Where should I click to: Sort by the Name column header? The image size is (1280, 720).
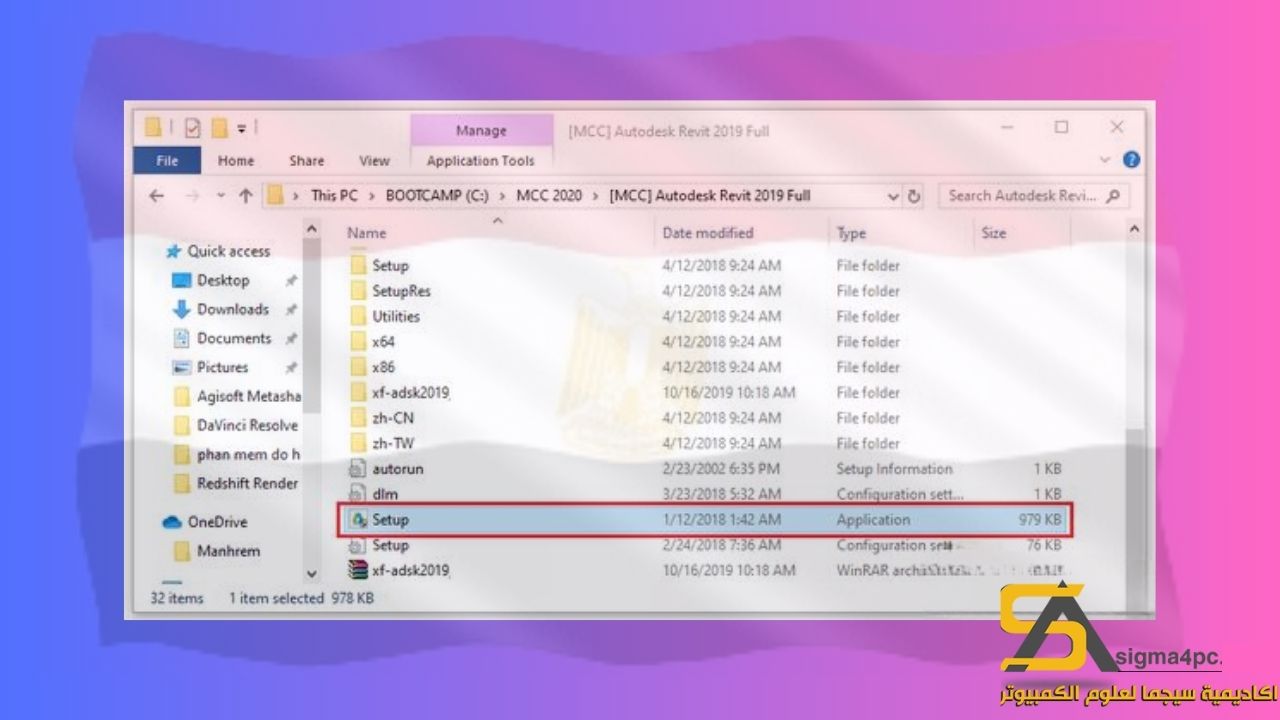[366, 233]
